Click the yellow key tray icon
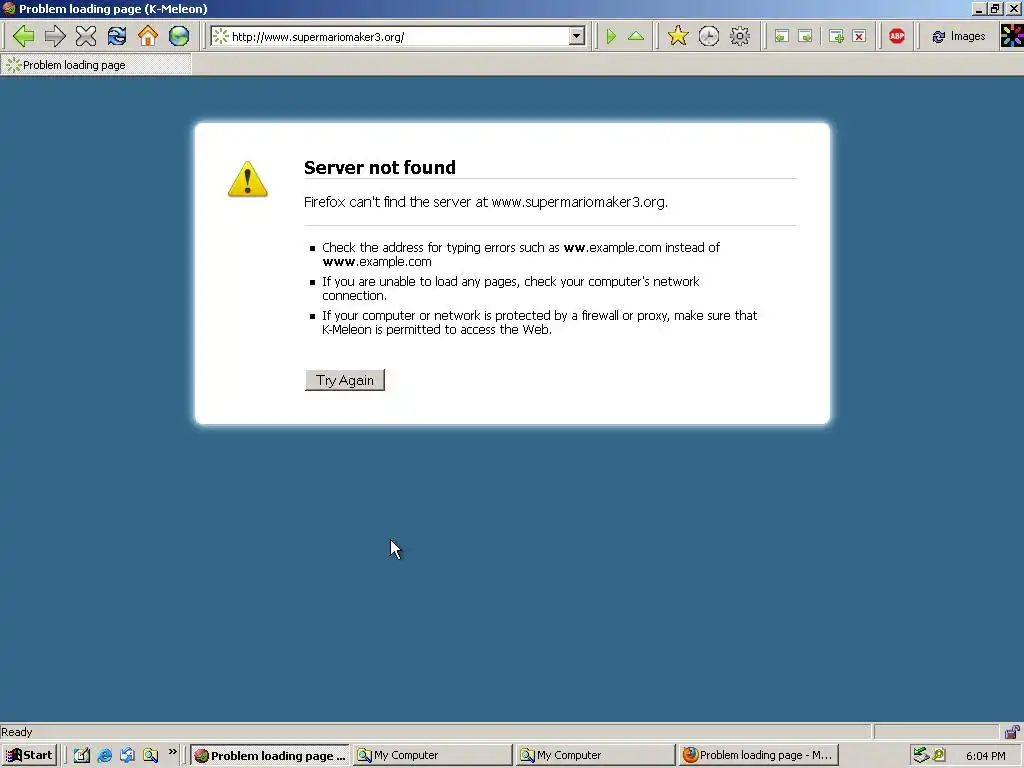 click(x=938, y=755)
